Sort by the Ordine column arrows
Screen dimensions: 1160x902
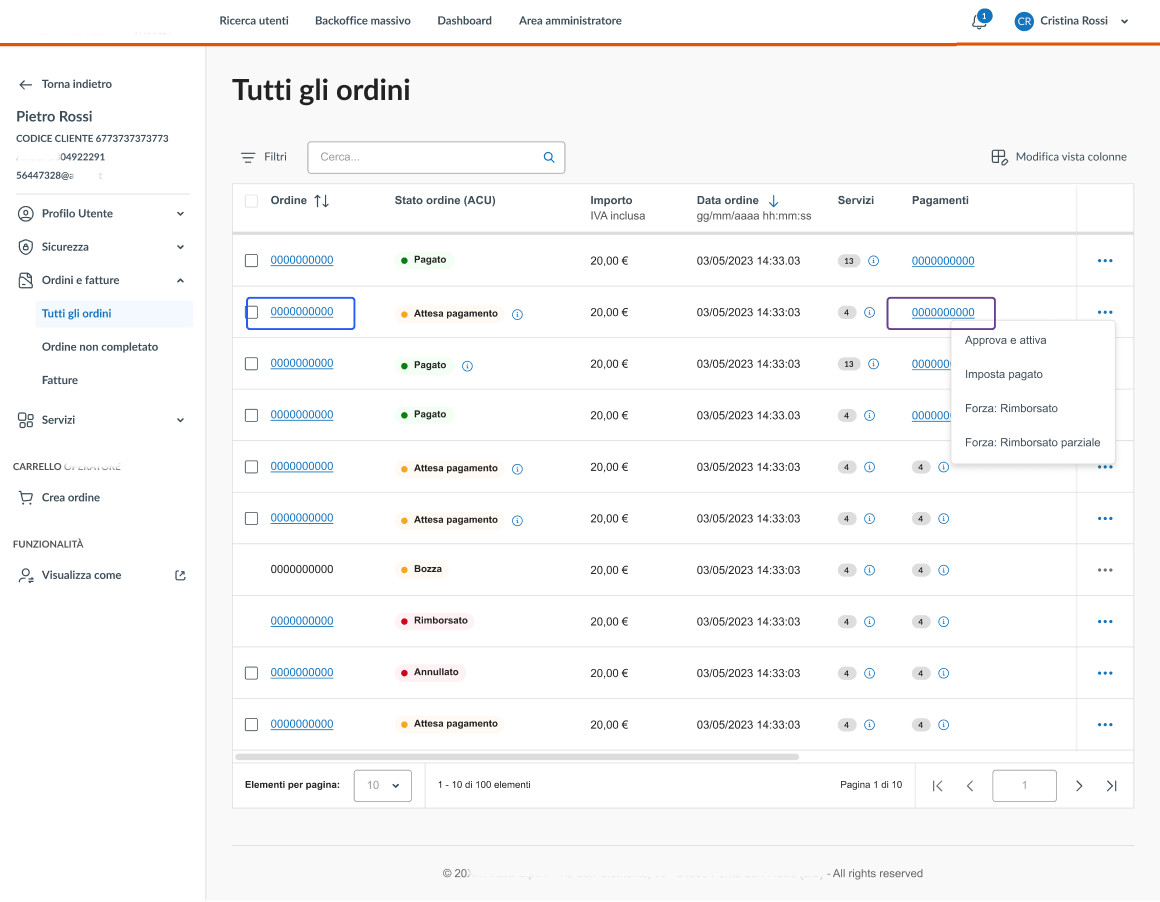click(x=321, y=201)
